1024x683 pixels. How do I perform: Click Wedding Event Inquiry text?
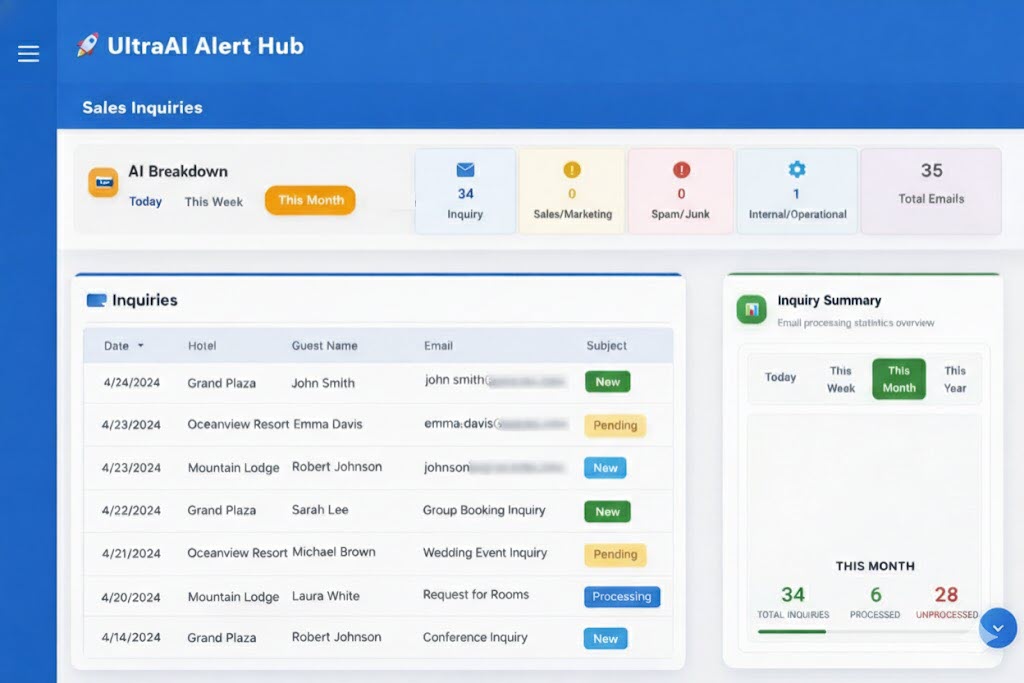[485, 552]
